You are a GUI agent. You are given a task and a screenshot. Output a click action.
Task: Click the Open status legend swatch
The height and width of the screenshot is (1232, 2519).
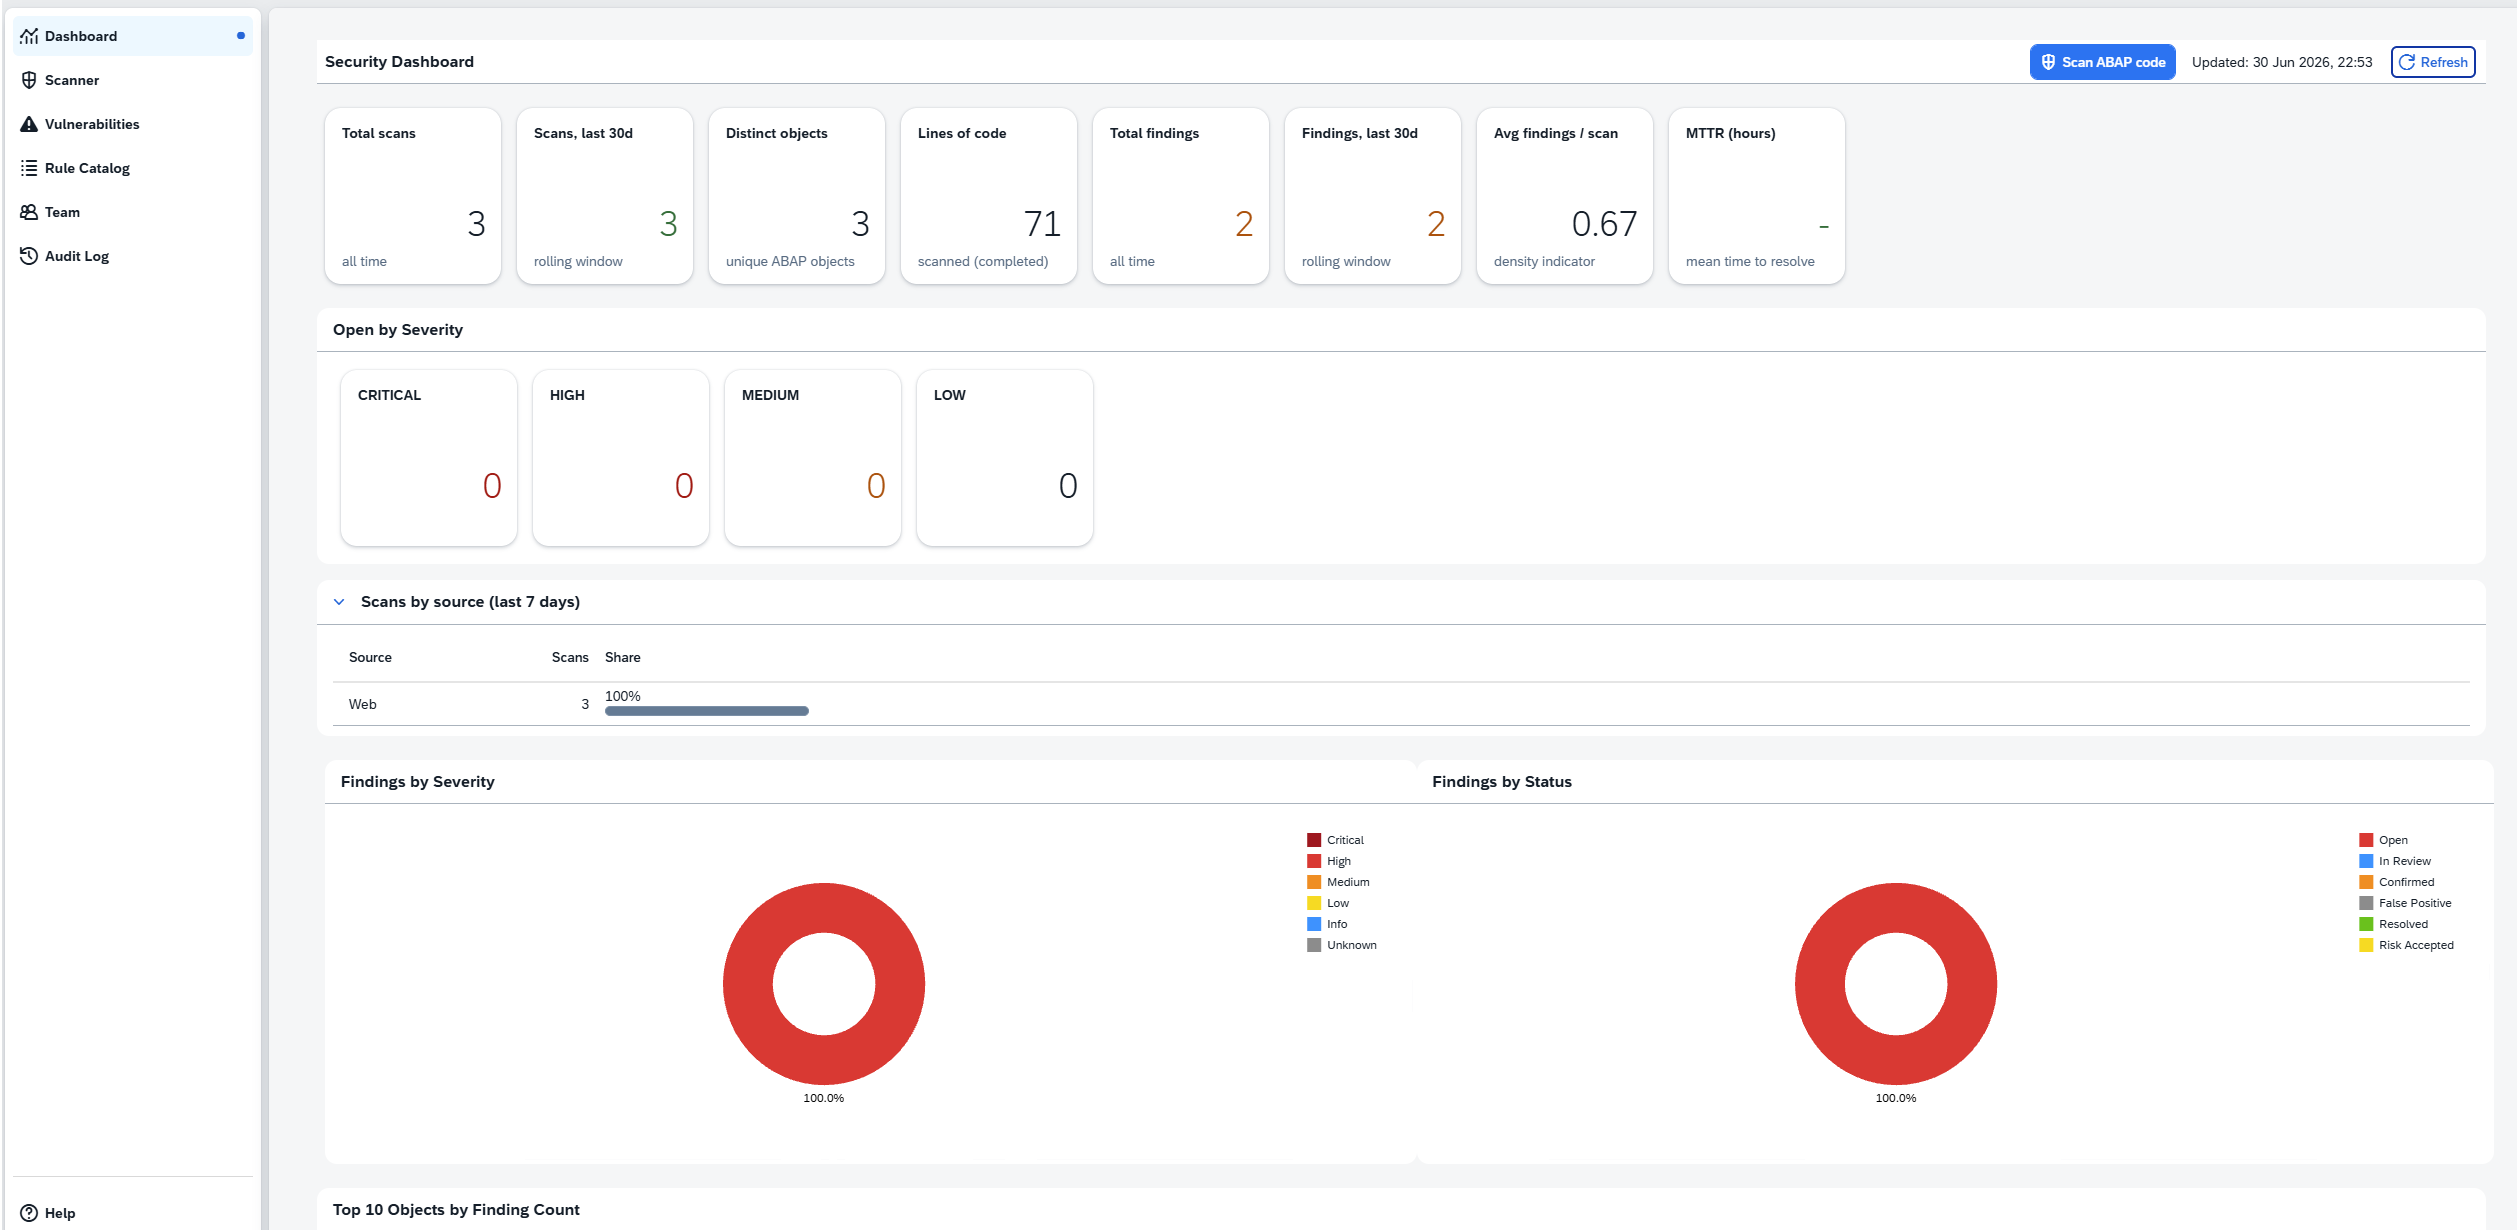coord(2366,840)
